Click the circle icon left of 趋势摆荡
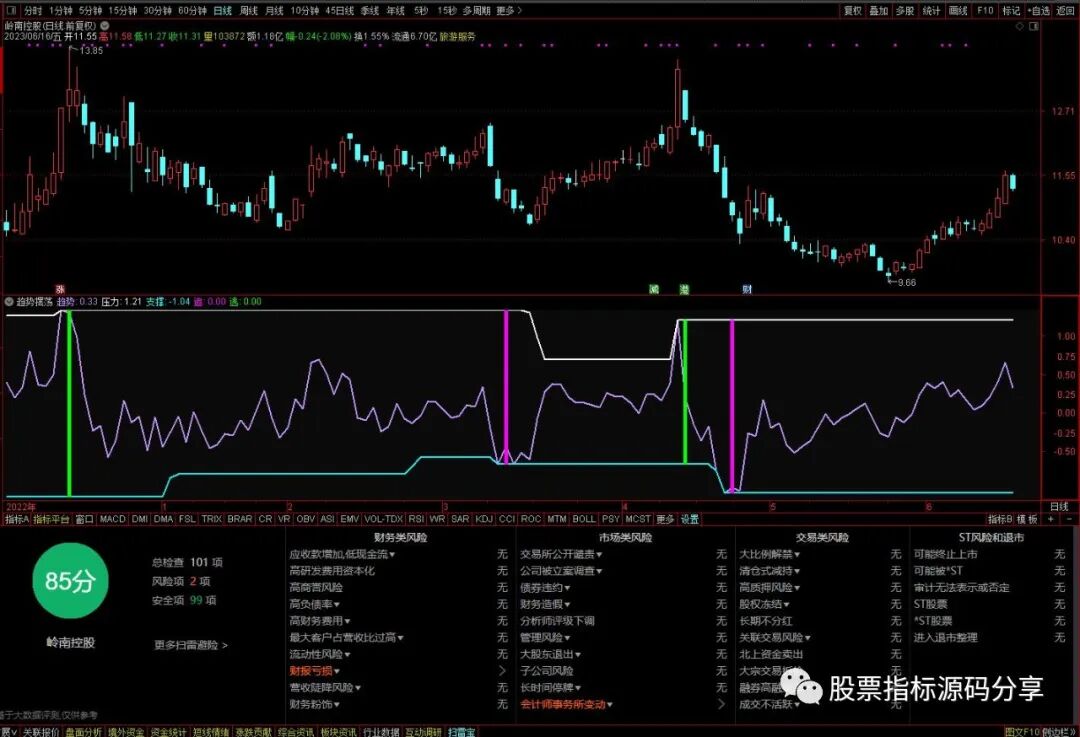The width and height of the screenshot is (1080, 737). pyautogui.click(x=9, y=302)
